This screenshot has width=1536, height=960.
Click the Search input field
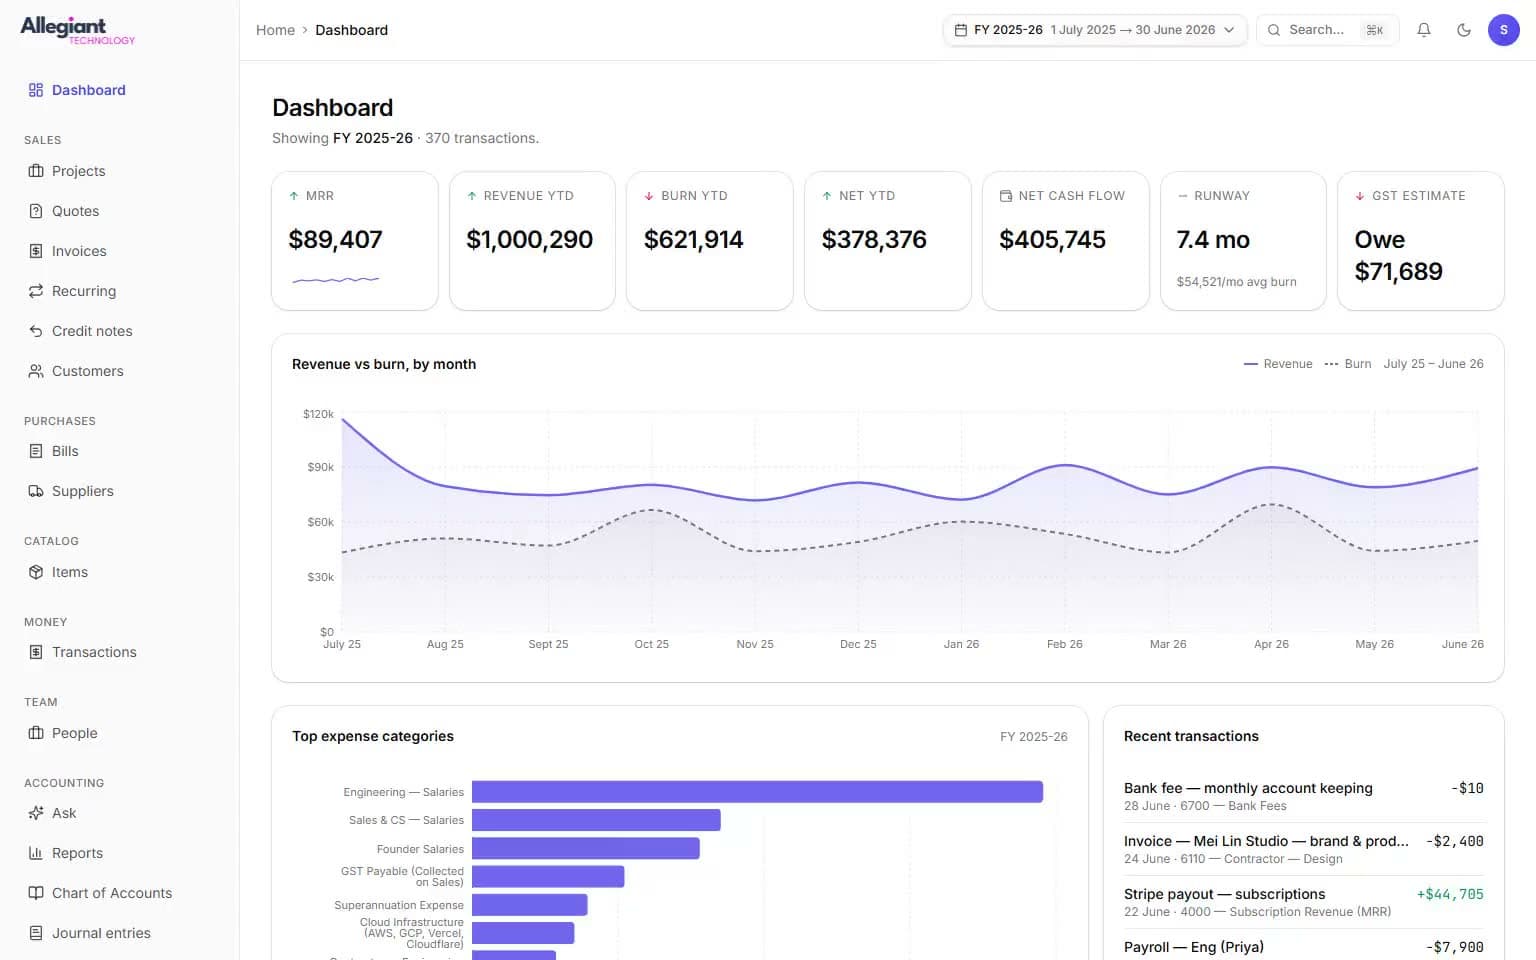pos(1327,30)
